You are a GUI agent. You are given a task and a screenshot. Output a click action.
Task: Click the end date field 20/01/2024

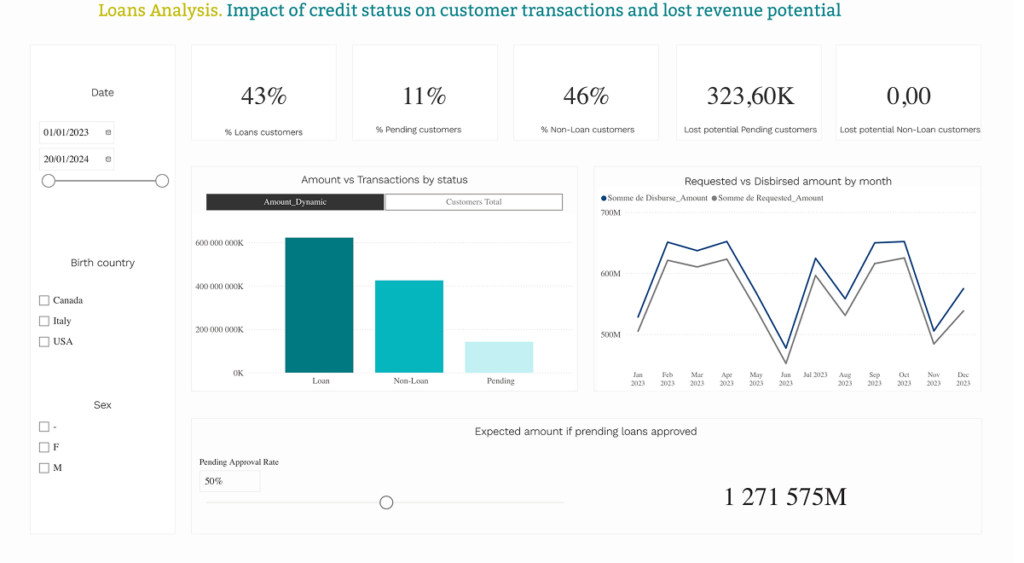(76, 159)
